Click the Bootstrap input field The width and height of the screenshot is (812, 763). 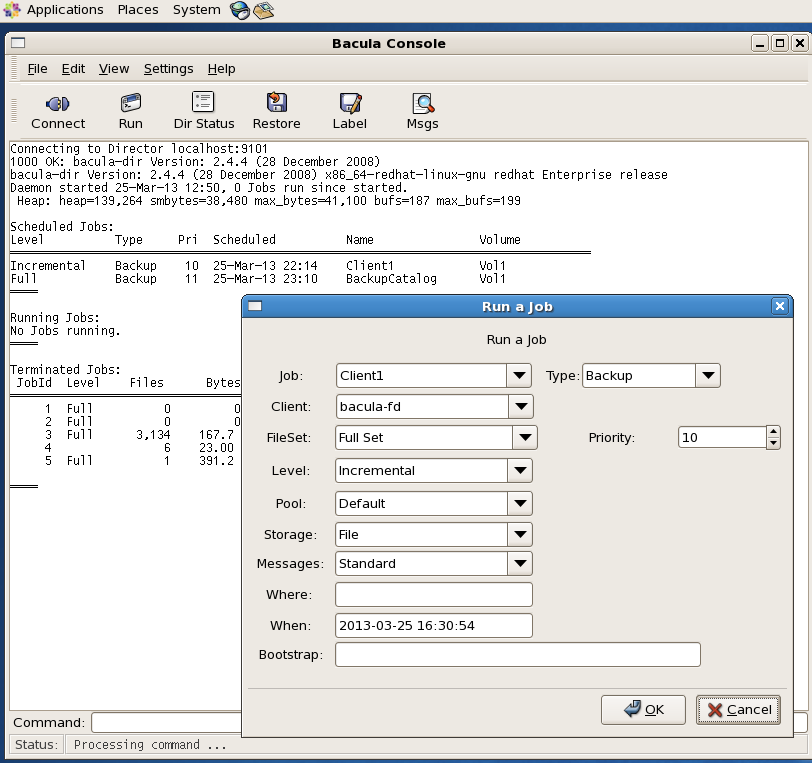pos(518,655)
